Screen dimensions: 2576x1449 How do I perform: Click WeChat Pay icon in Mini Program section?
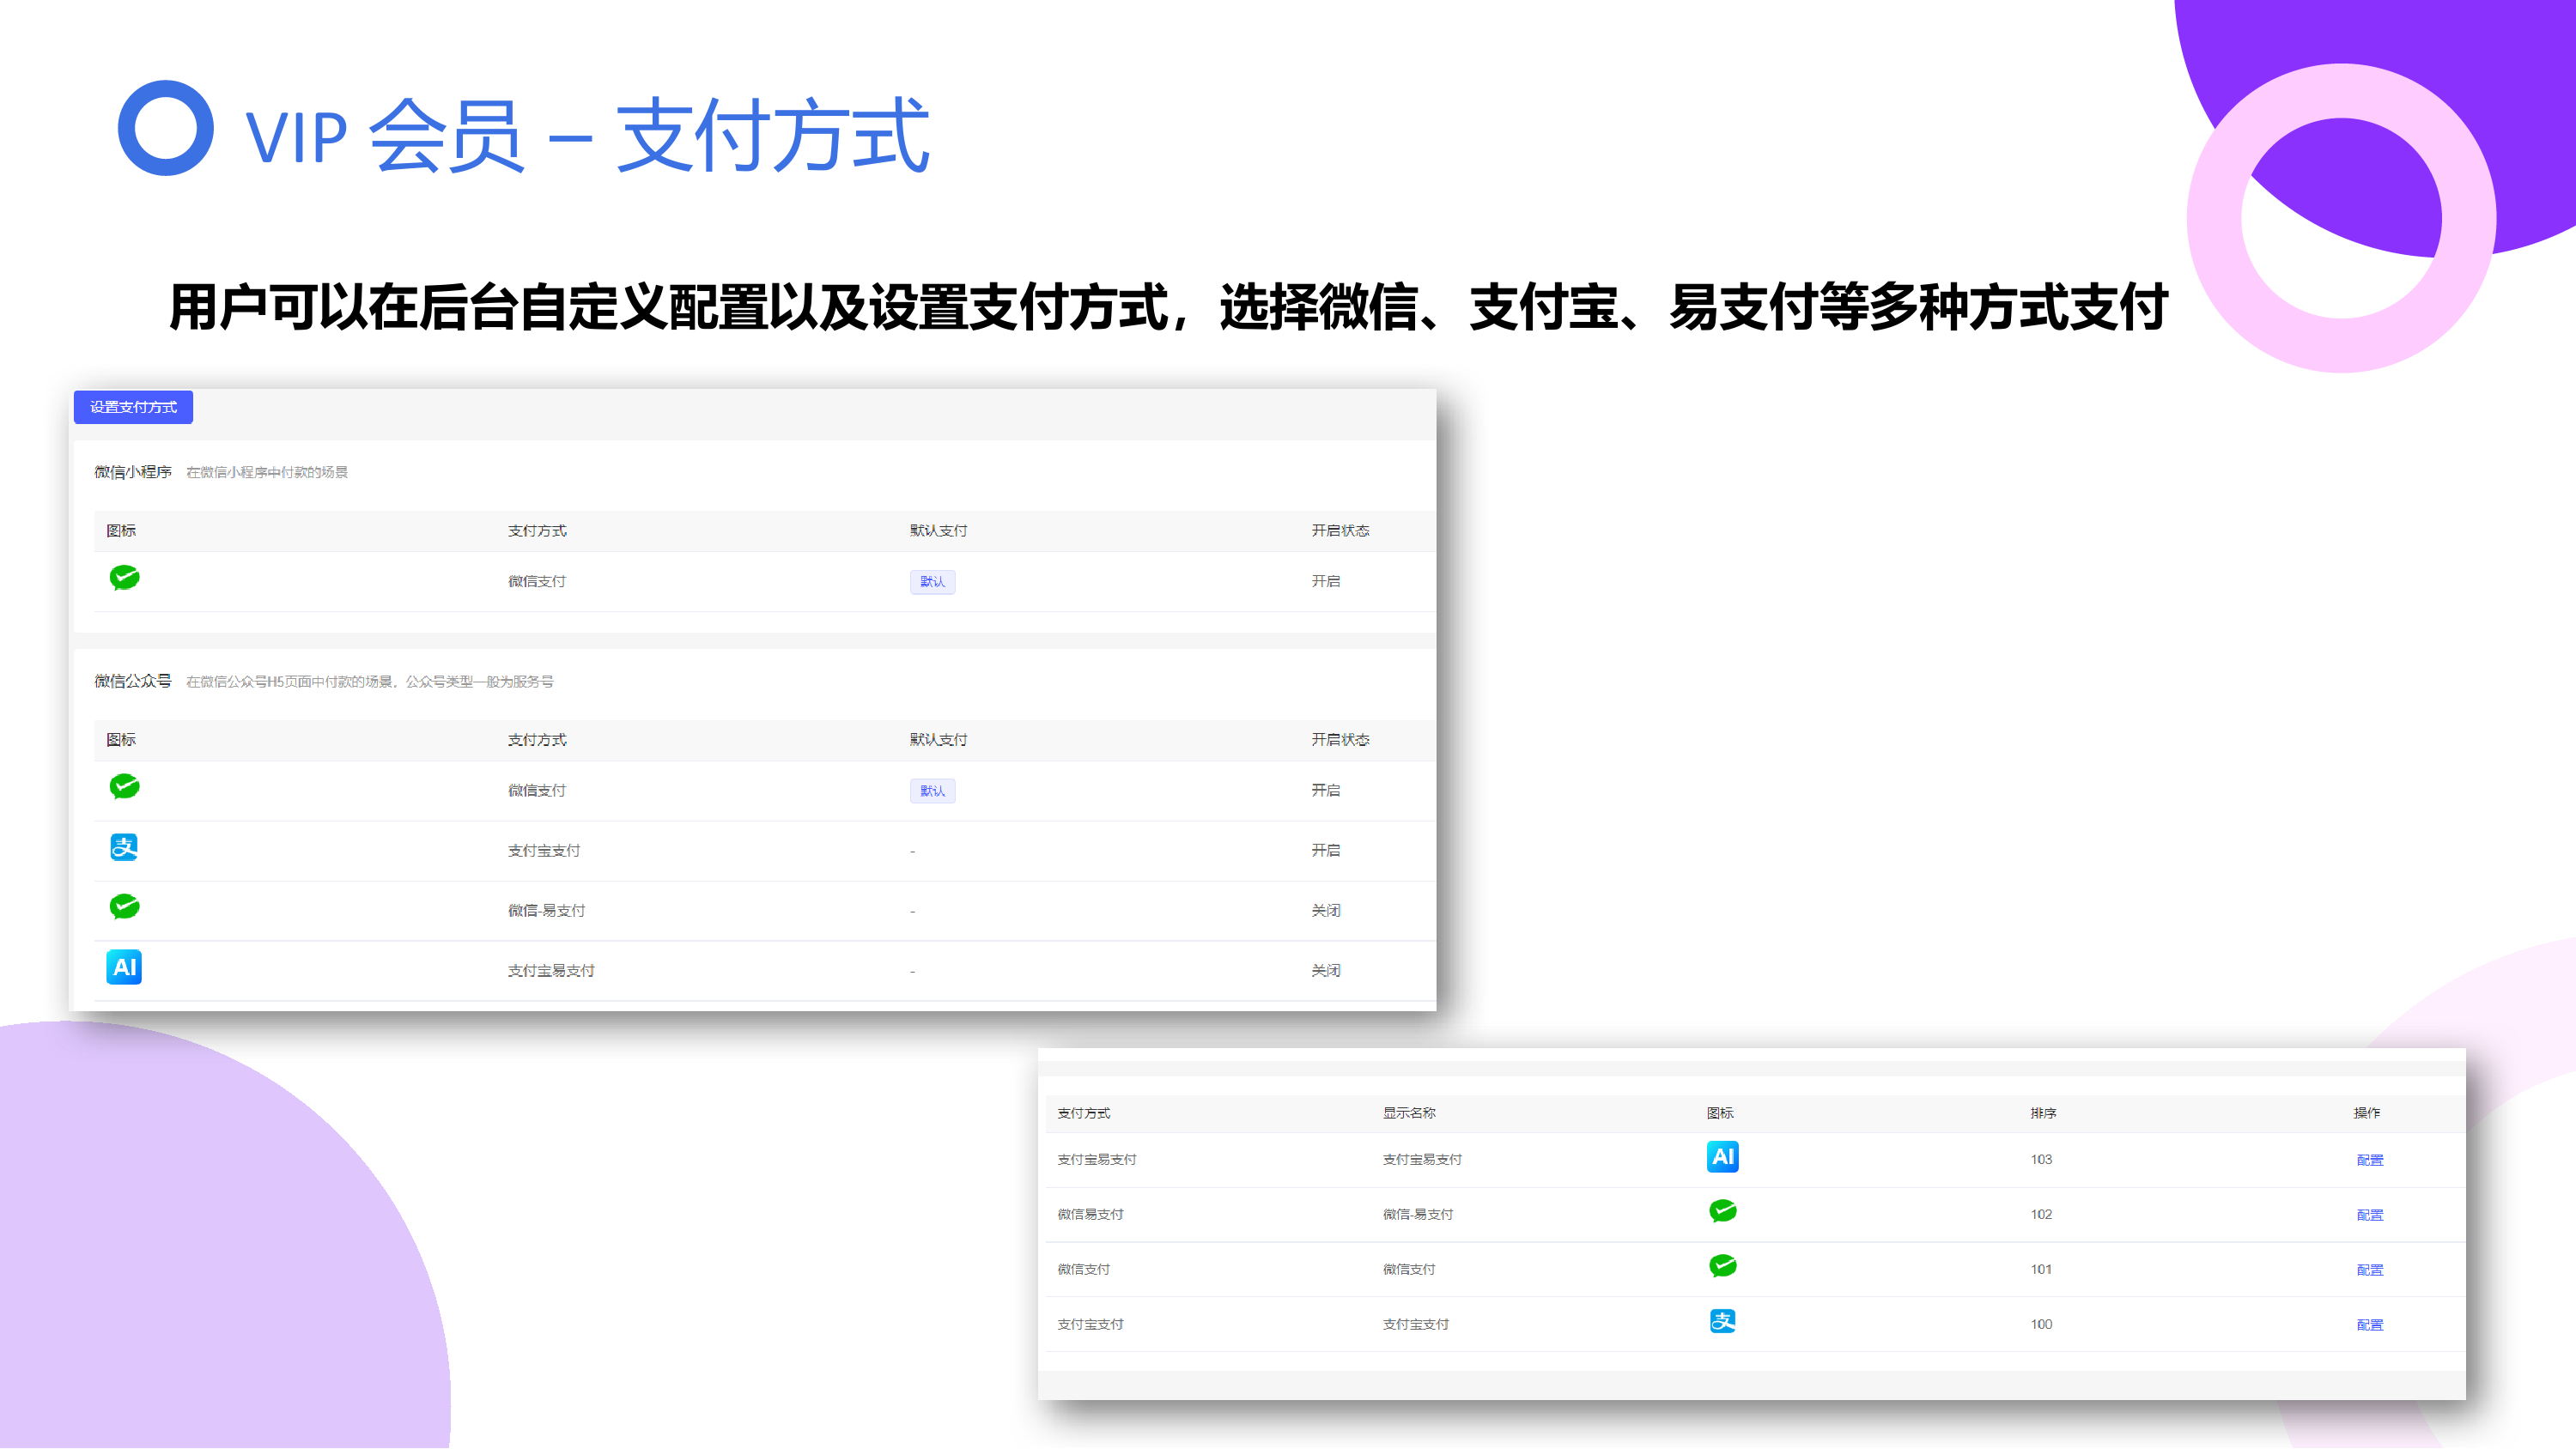124,578
